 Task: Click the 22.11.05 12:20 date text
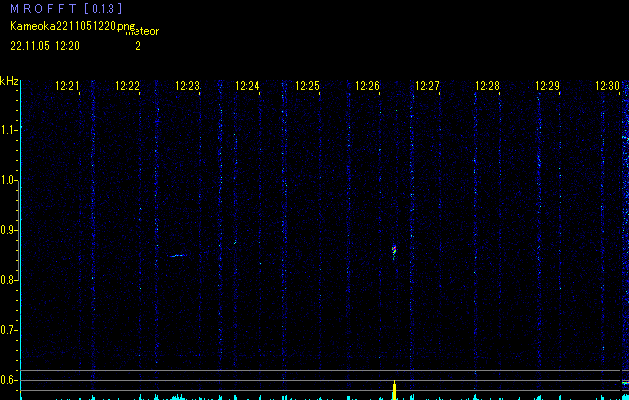(45, 46)
